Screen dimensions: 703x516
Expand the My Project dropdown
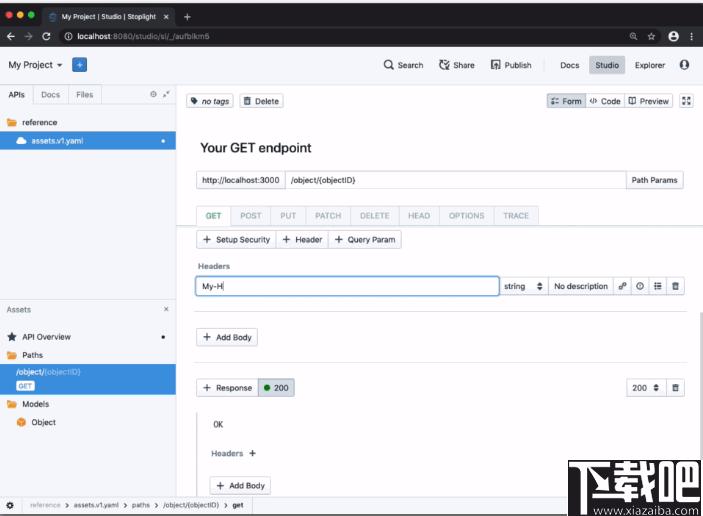click(x=35, y=65)
